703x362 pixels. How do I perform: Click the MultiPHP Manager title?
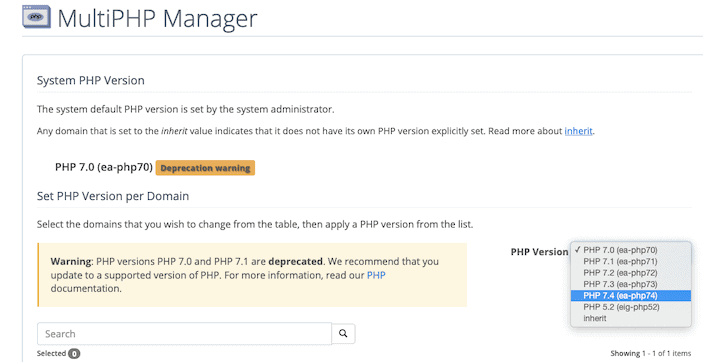[157, 19]
